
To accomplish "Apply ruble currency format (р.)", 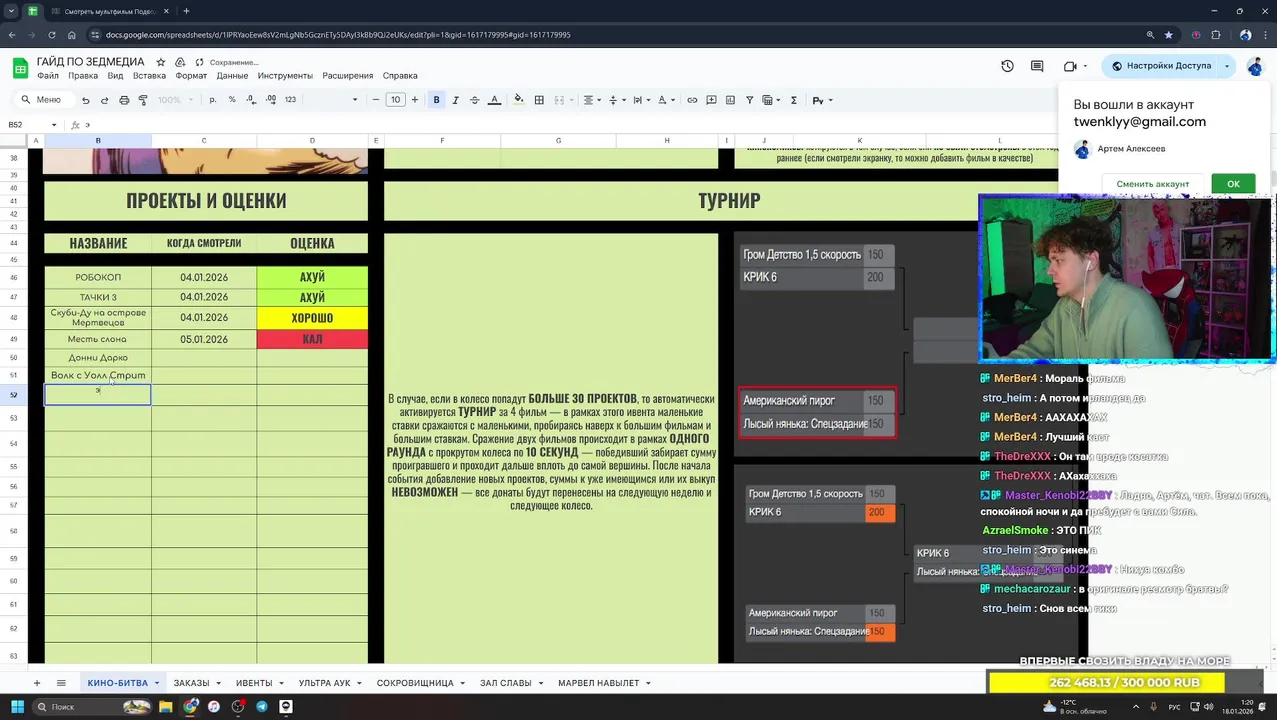I will coord(213,100).
